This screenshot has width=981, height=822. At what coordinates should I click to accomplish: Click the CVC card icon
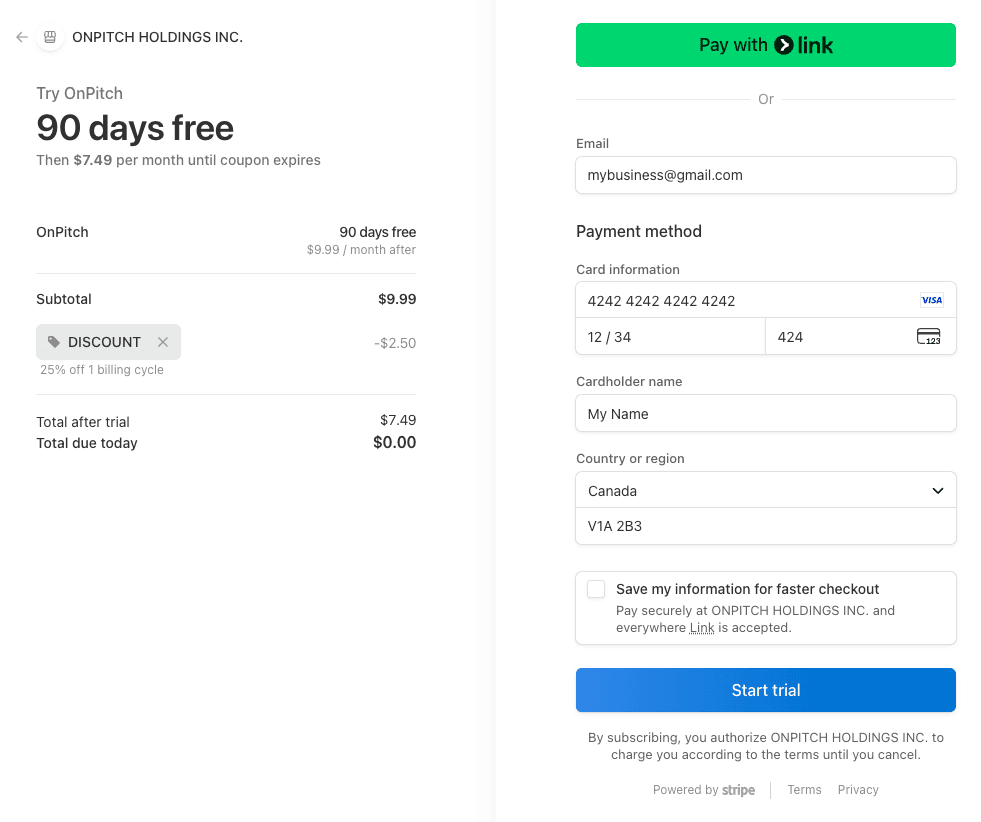pos(928,337)
